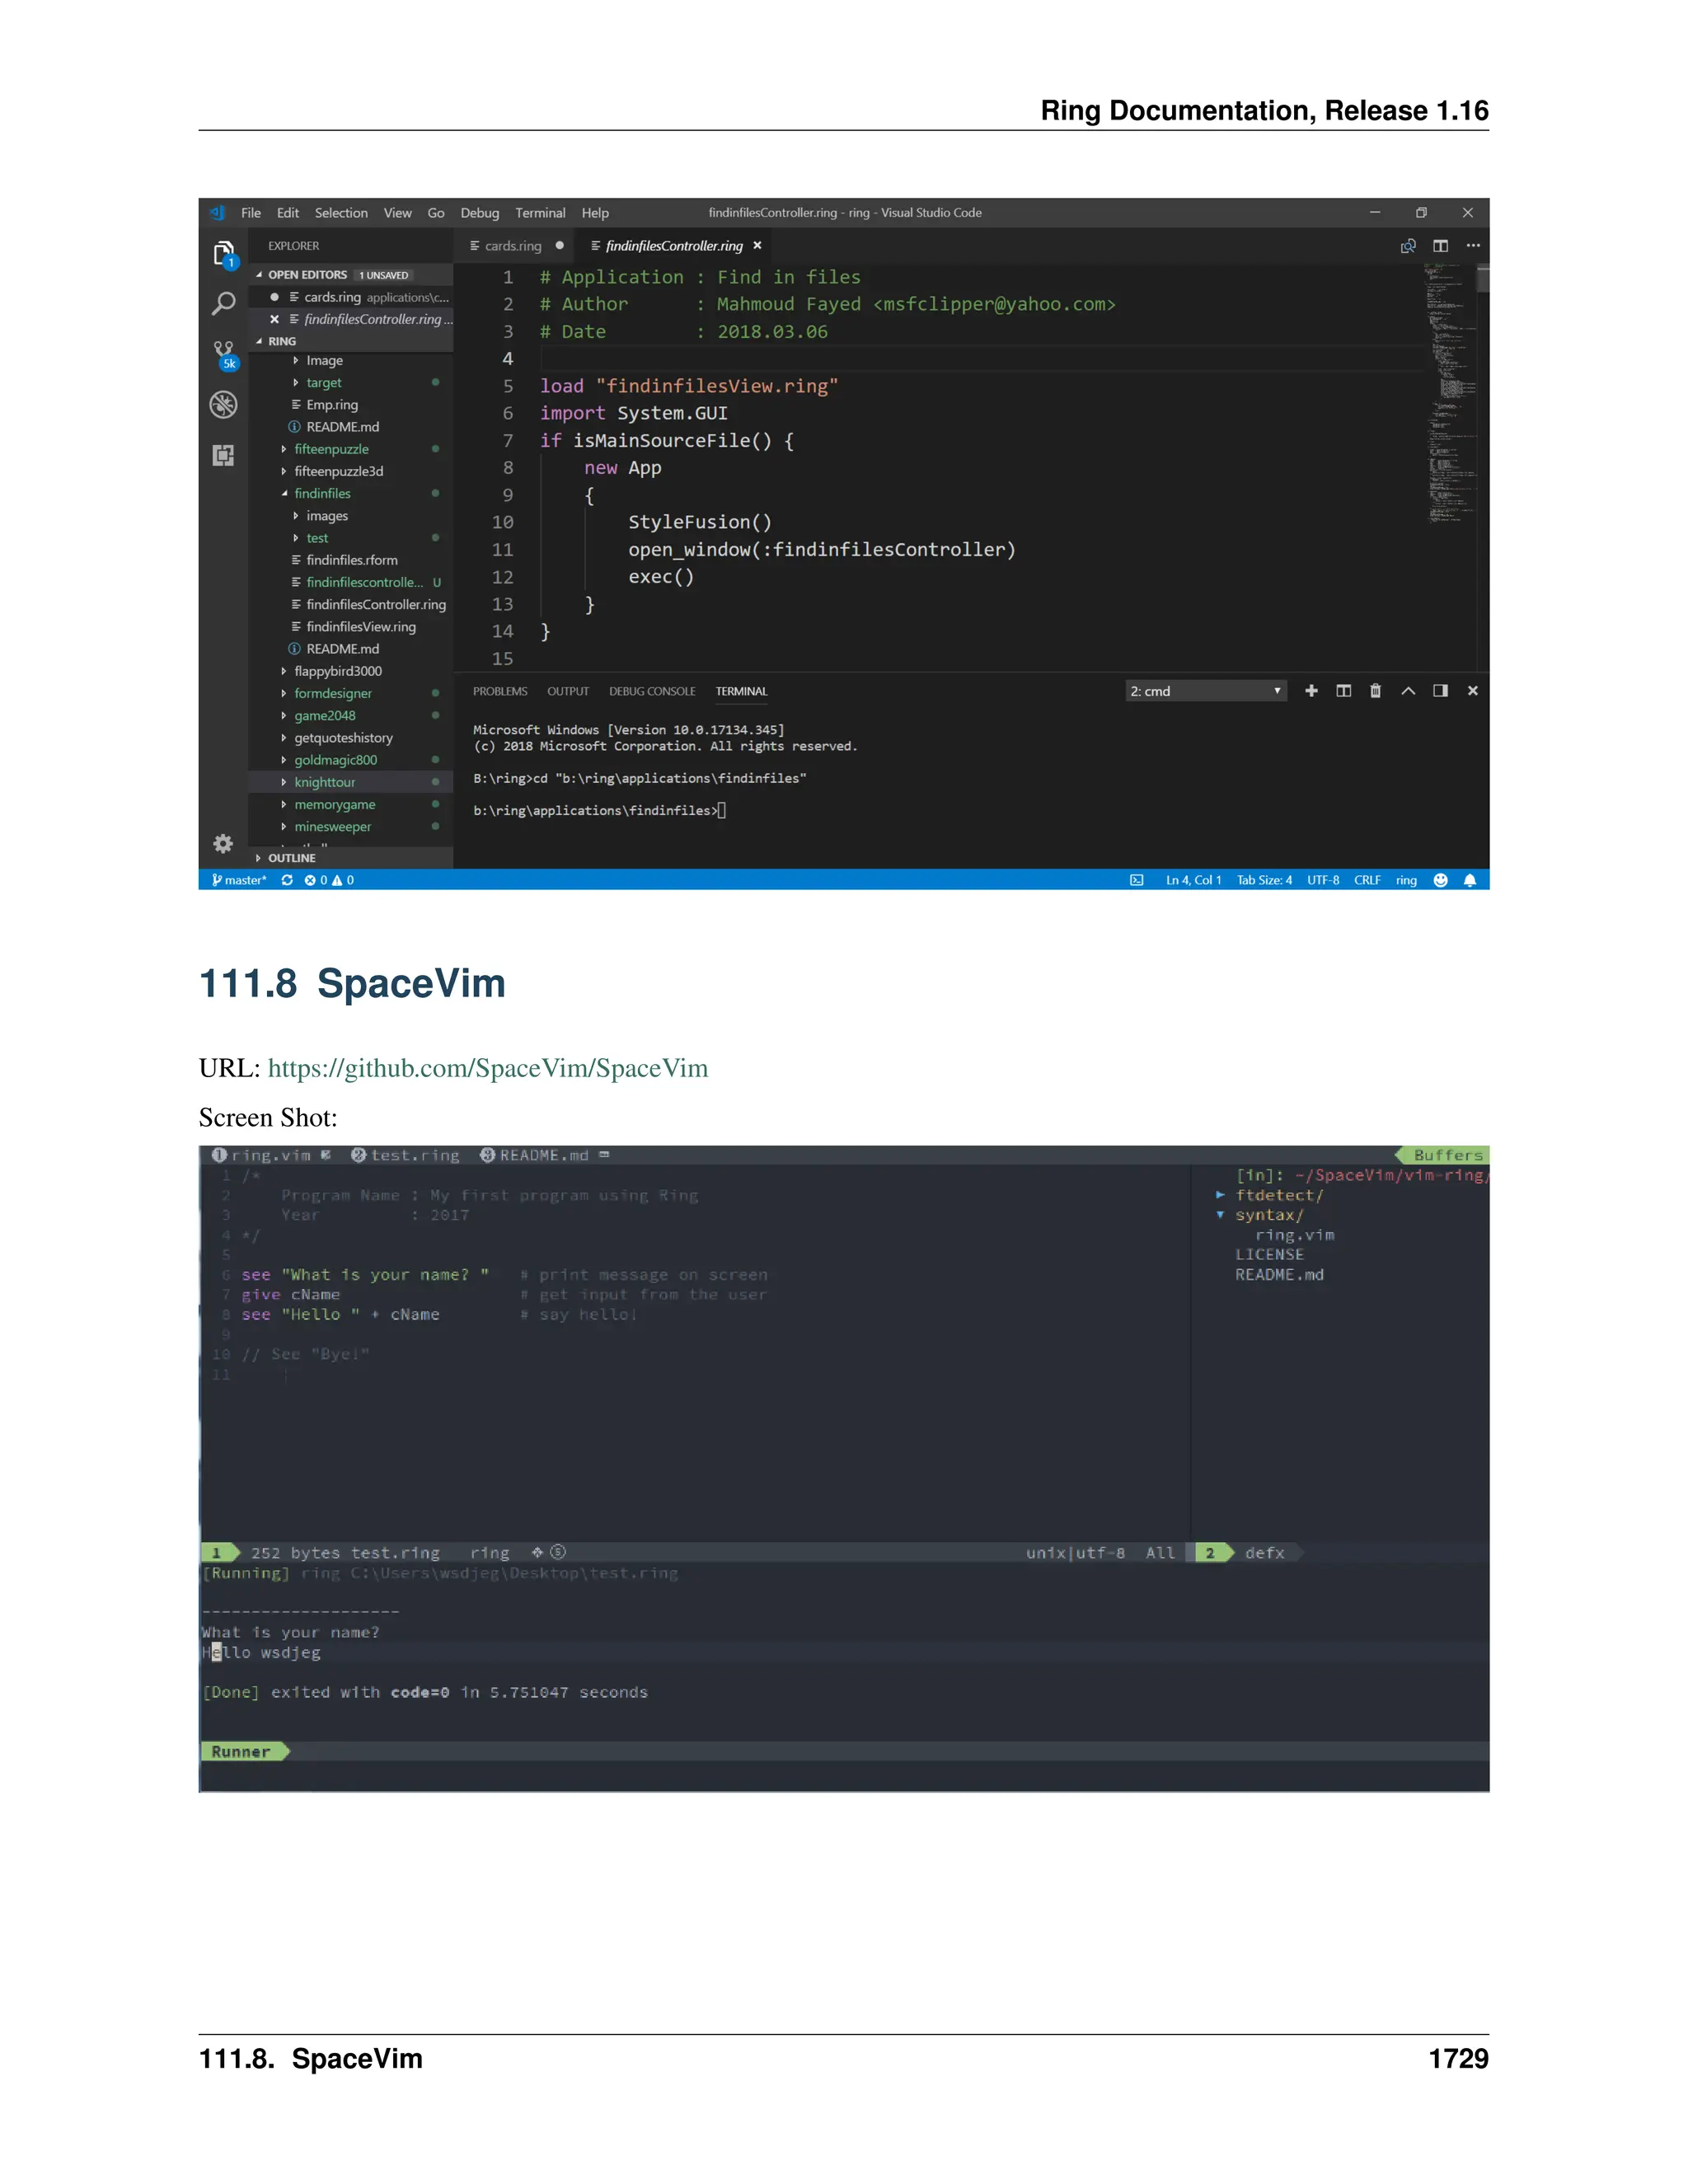Screen dimensions: 1688x2184
Task: Expand the OUTLINE section
Action: [x=291, y=858]
